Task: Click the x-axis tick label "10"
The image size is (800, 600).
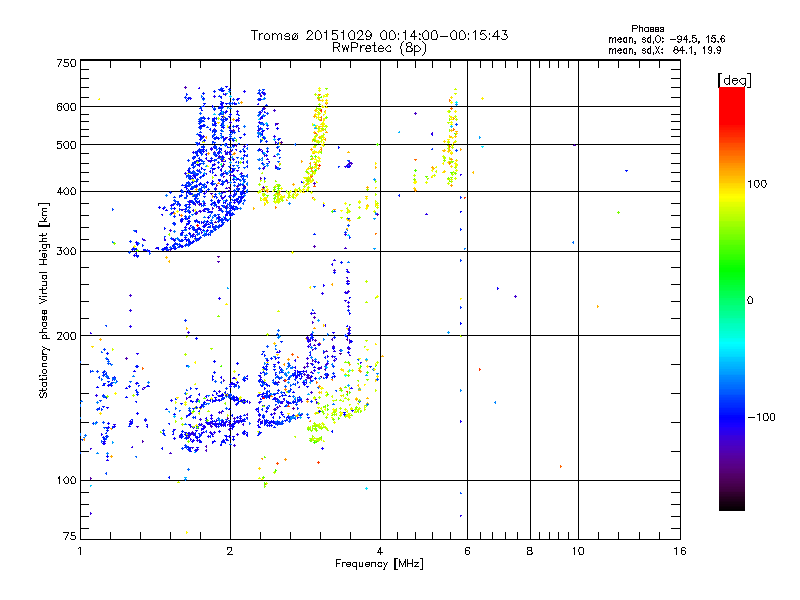Action: click(x=578, y=551)
